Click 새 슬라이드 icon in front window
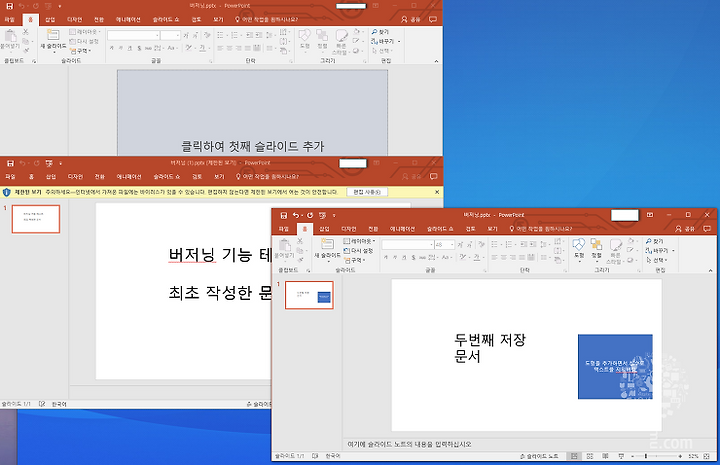 coord(327,244)
